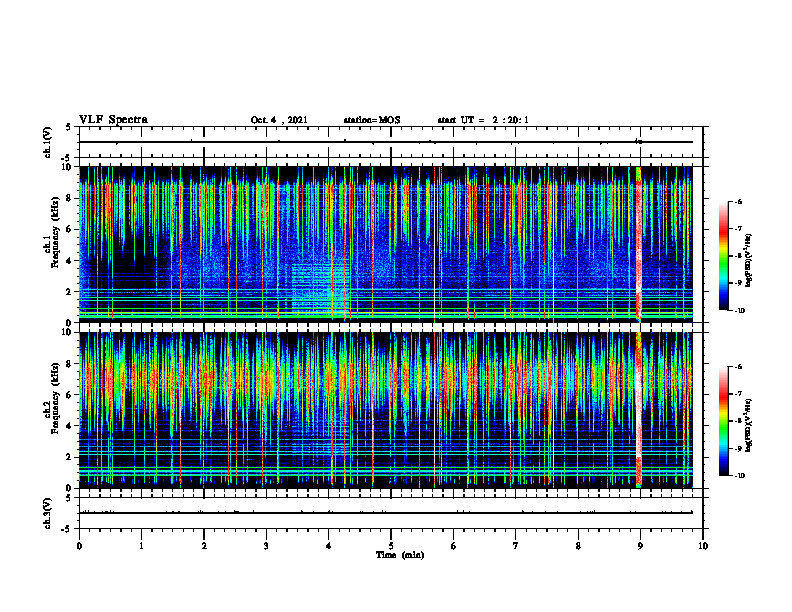This screenshot has width=792, height=612.
Task: Click tick label "3" on the Time axis
Action: point(266,546)
